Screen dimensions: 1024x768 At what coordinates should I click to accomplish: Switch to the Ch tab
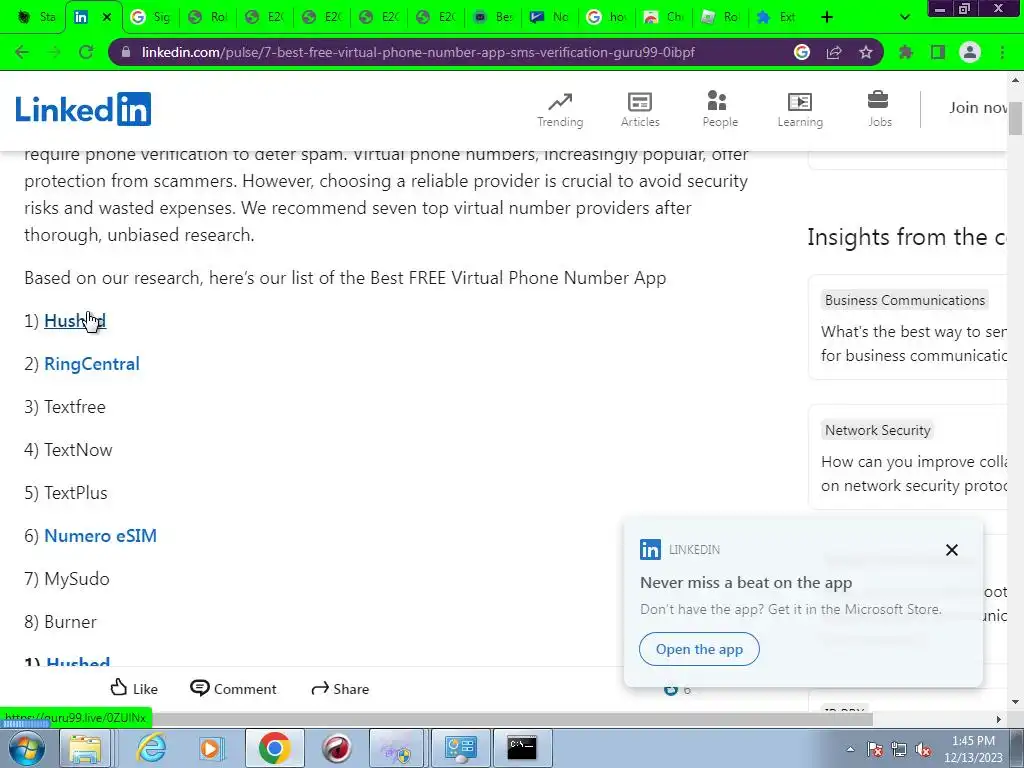click(x=664, y=17)
